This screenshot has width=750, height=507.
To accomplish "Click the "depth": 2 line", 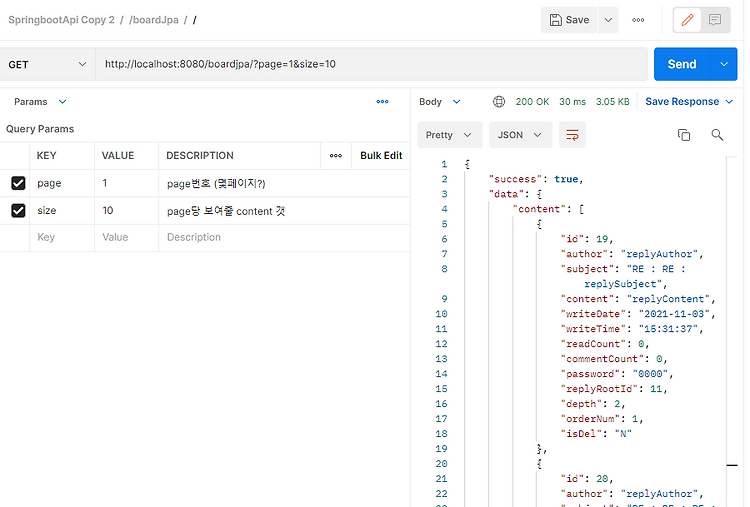I will point(593,404).
